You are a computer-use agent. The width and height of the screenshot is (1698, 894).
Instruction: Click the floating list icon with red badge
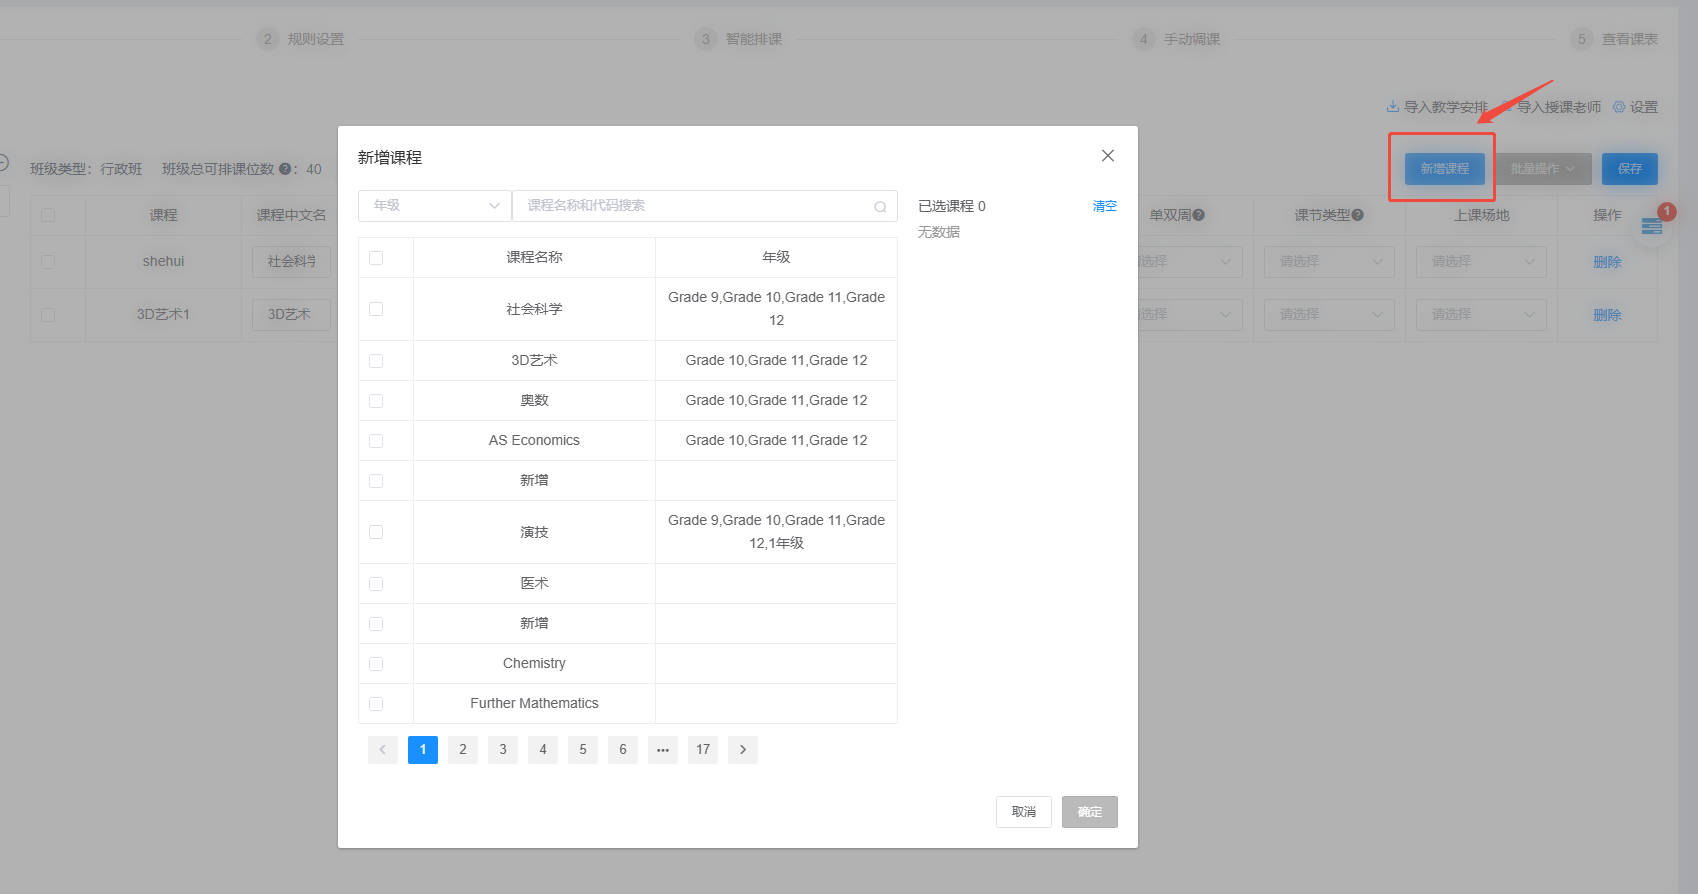click(1652, 227)
